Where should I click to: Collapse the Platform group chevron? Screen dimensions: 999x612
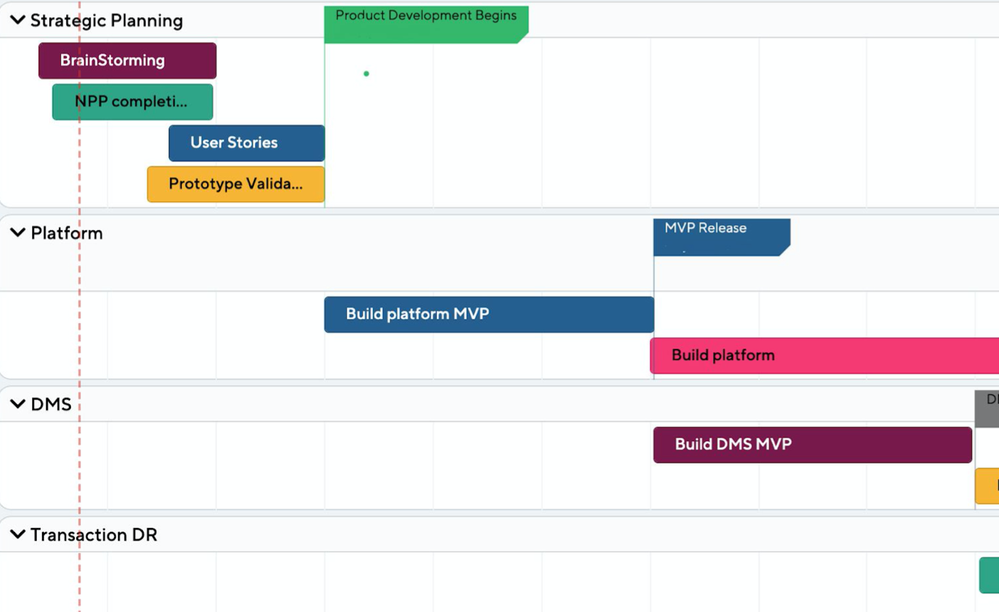point(17,233)
